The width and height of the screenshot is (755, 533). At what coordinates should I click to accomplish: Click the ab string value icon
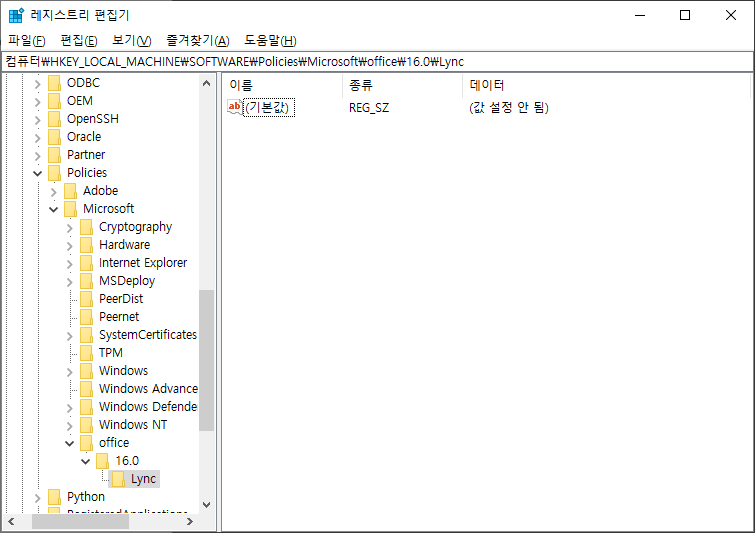point(235,107)
